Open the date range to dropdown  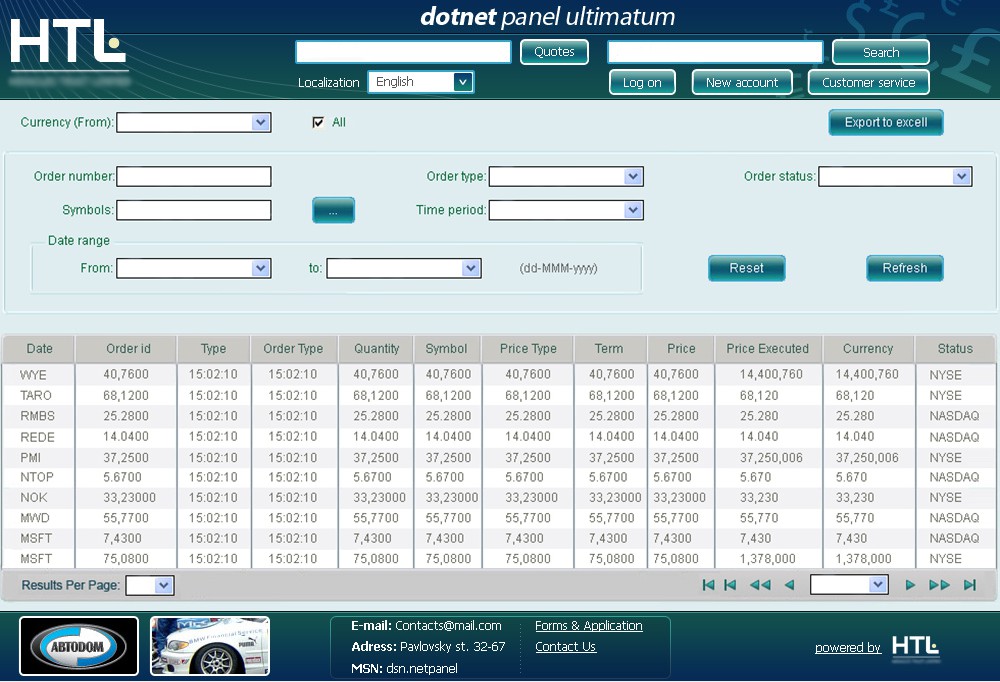404,268
